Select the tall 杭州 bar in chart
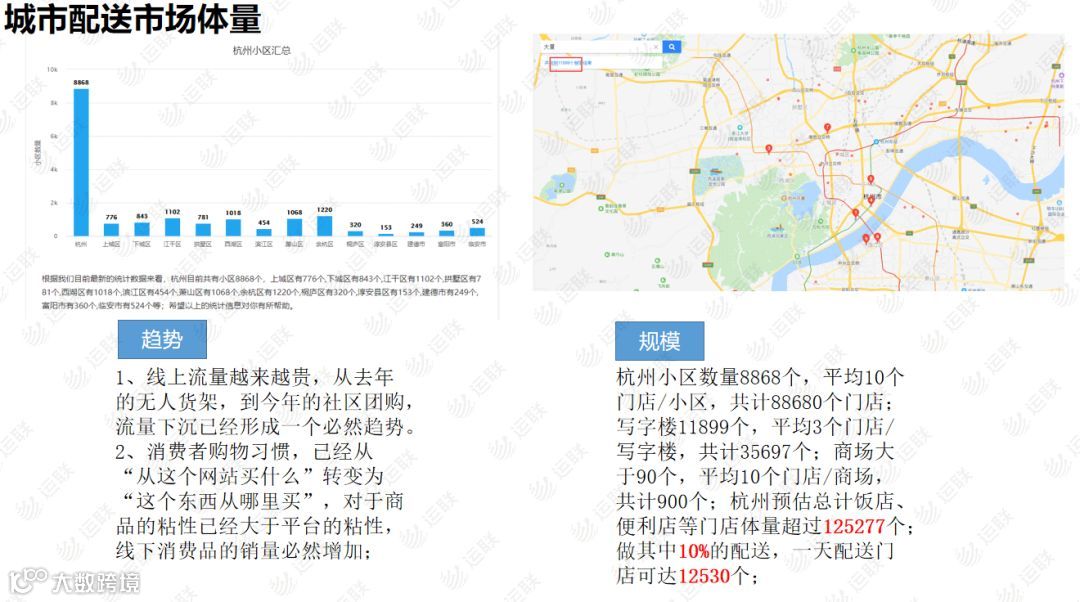The image size is (1080, 602). pyautogui.click(x=81, y=163)
